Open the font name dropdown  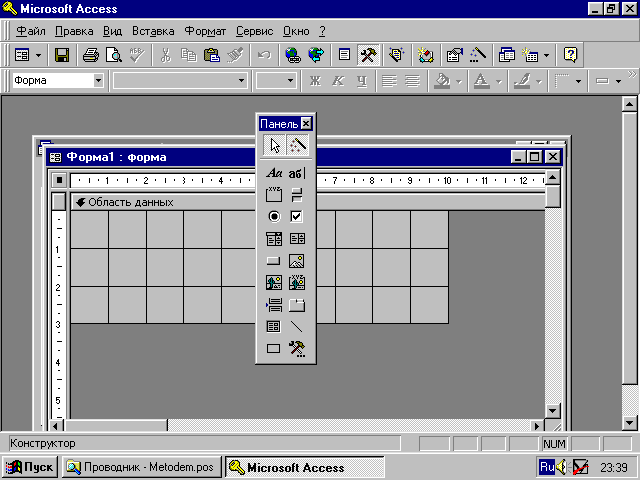241,80
